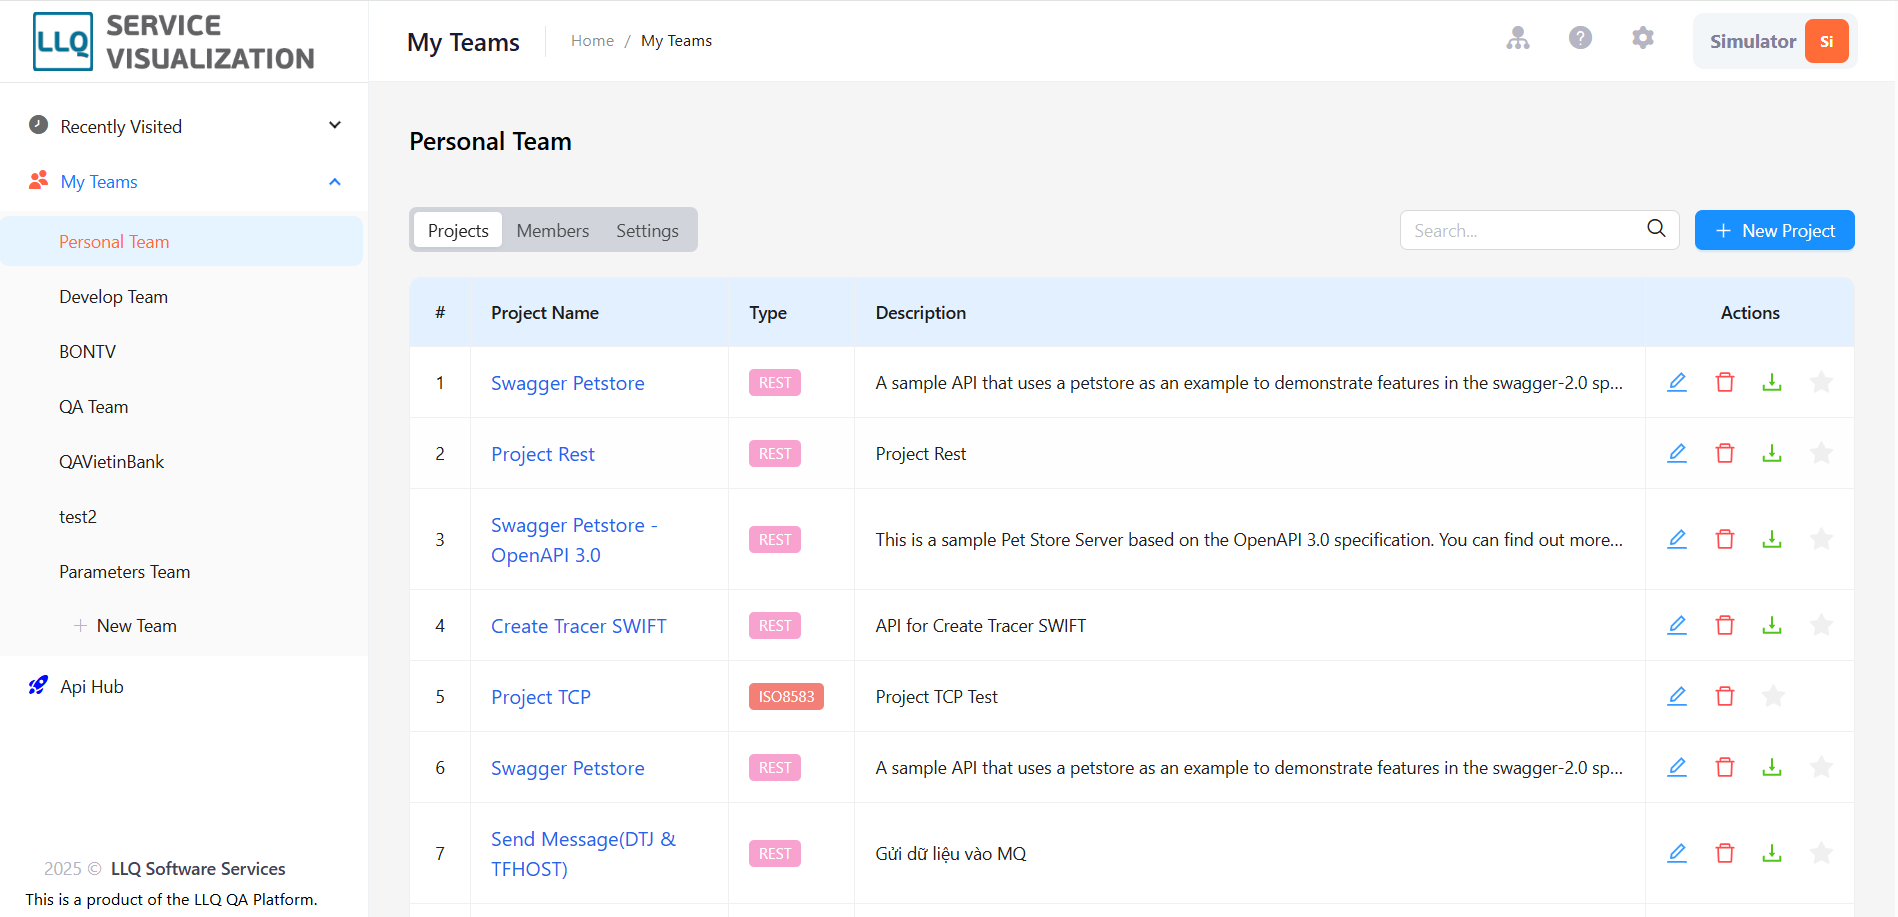Switch to the Projects tab
Image resolution: width=1898 pixels, height=917 pixels.
[x=458, y=230]
